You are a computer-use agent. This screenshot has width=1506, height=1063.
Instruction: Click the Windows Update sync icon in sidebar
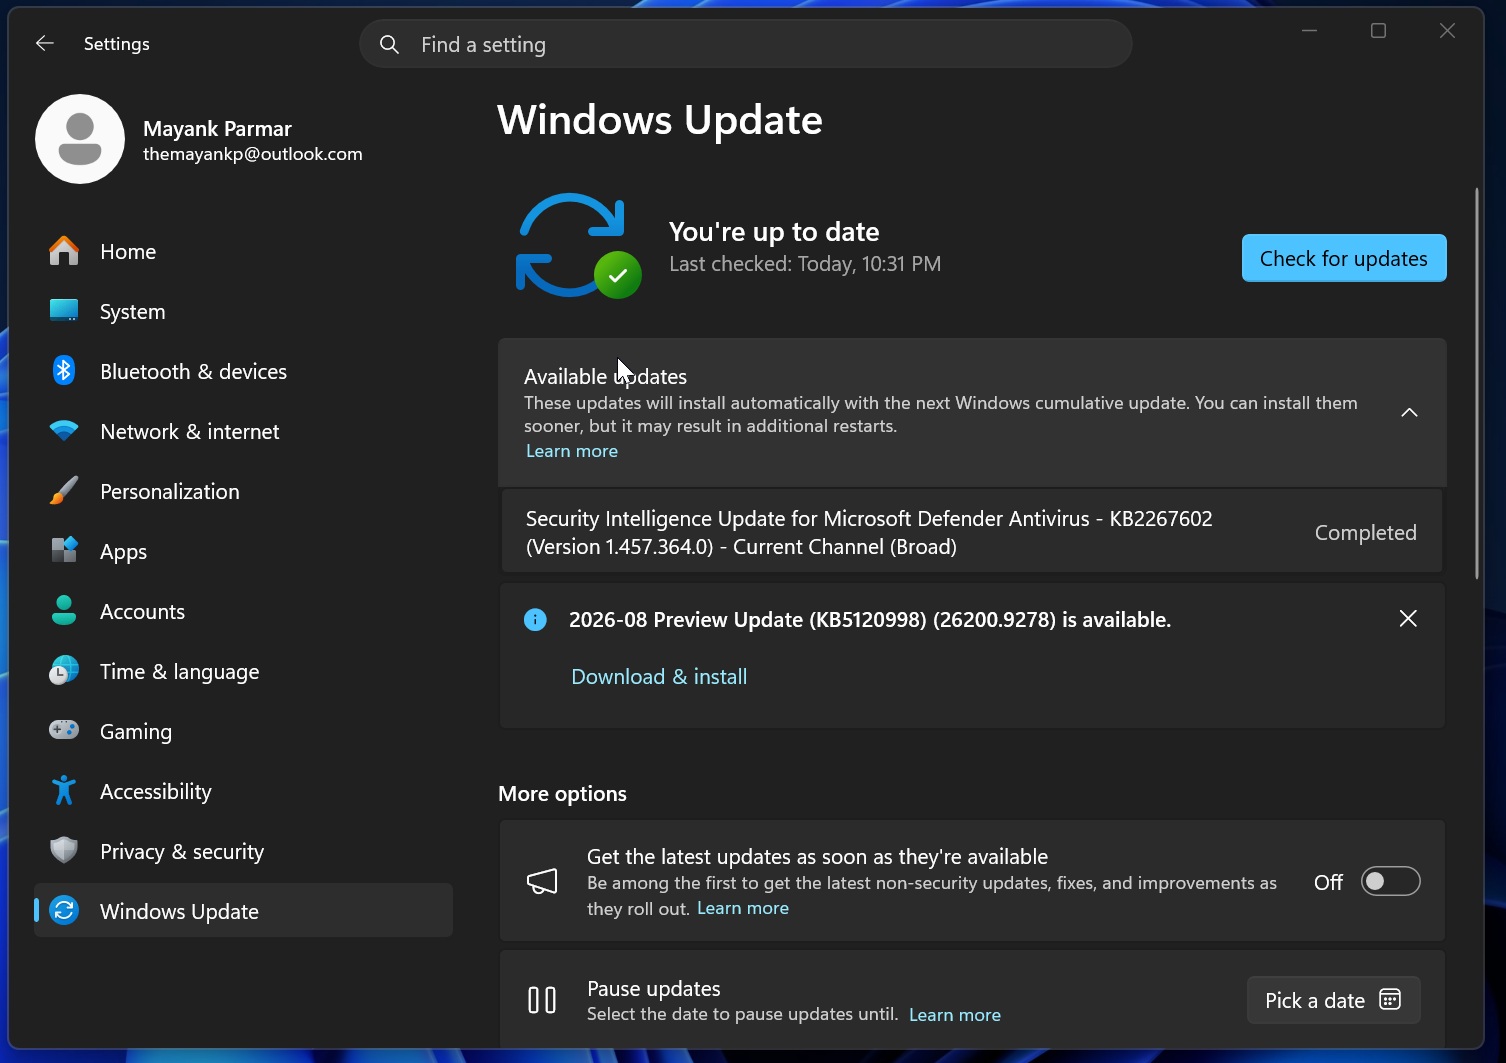pos(64,911)
